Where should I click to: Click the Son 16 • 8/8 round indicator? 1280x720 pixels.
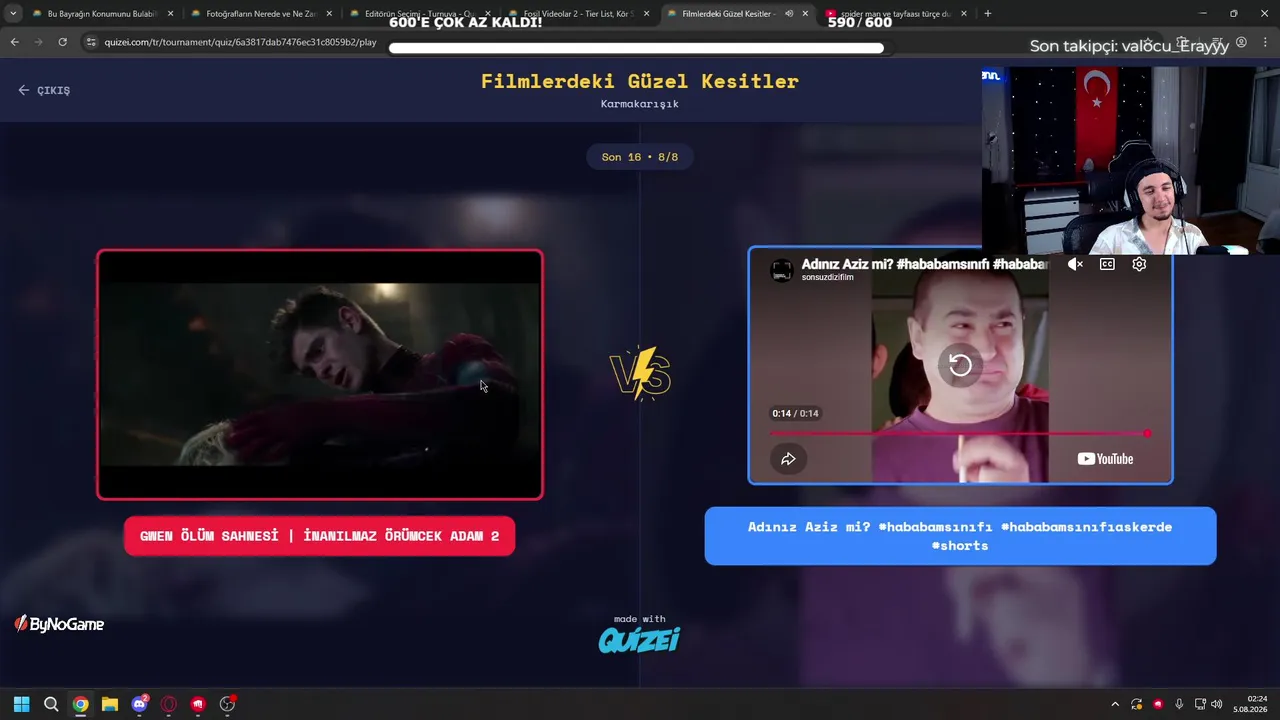pyautogui.click(x=640, y=157)
